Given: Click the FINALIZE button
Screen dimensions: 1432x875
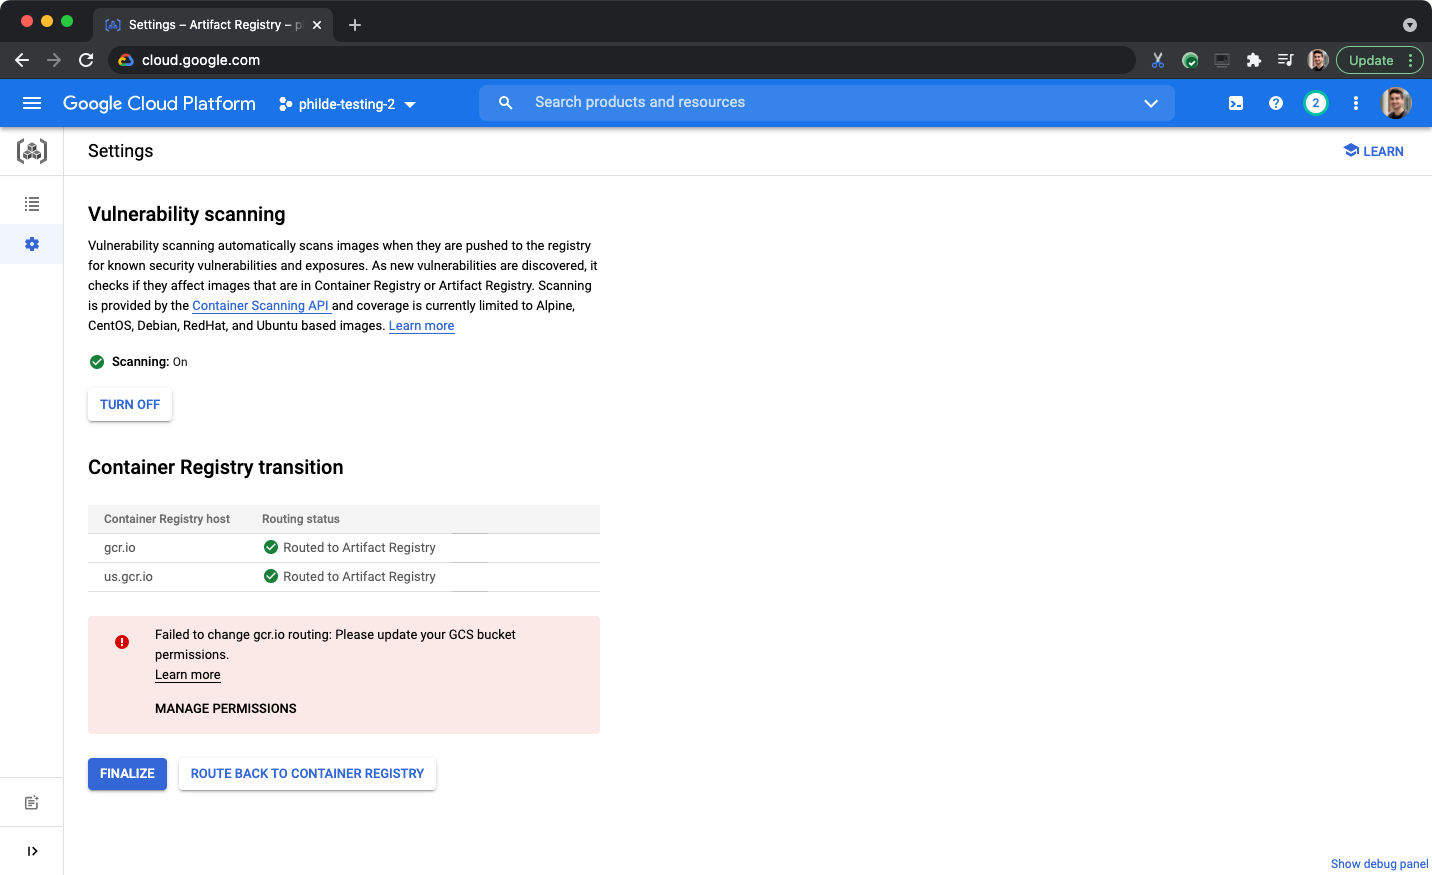Looking at the screenshot, I should pyautogui.click(x=127, y=774).
